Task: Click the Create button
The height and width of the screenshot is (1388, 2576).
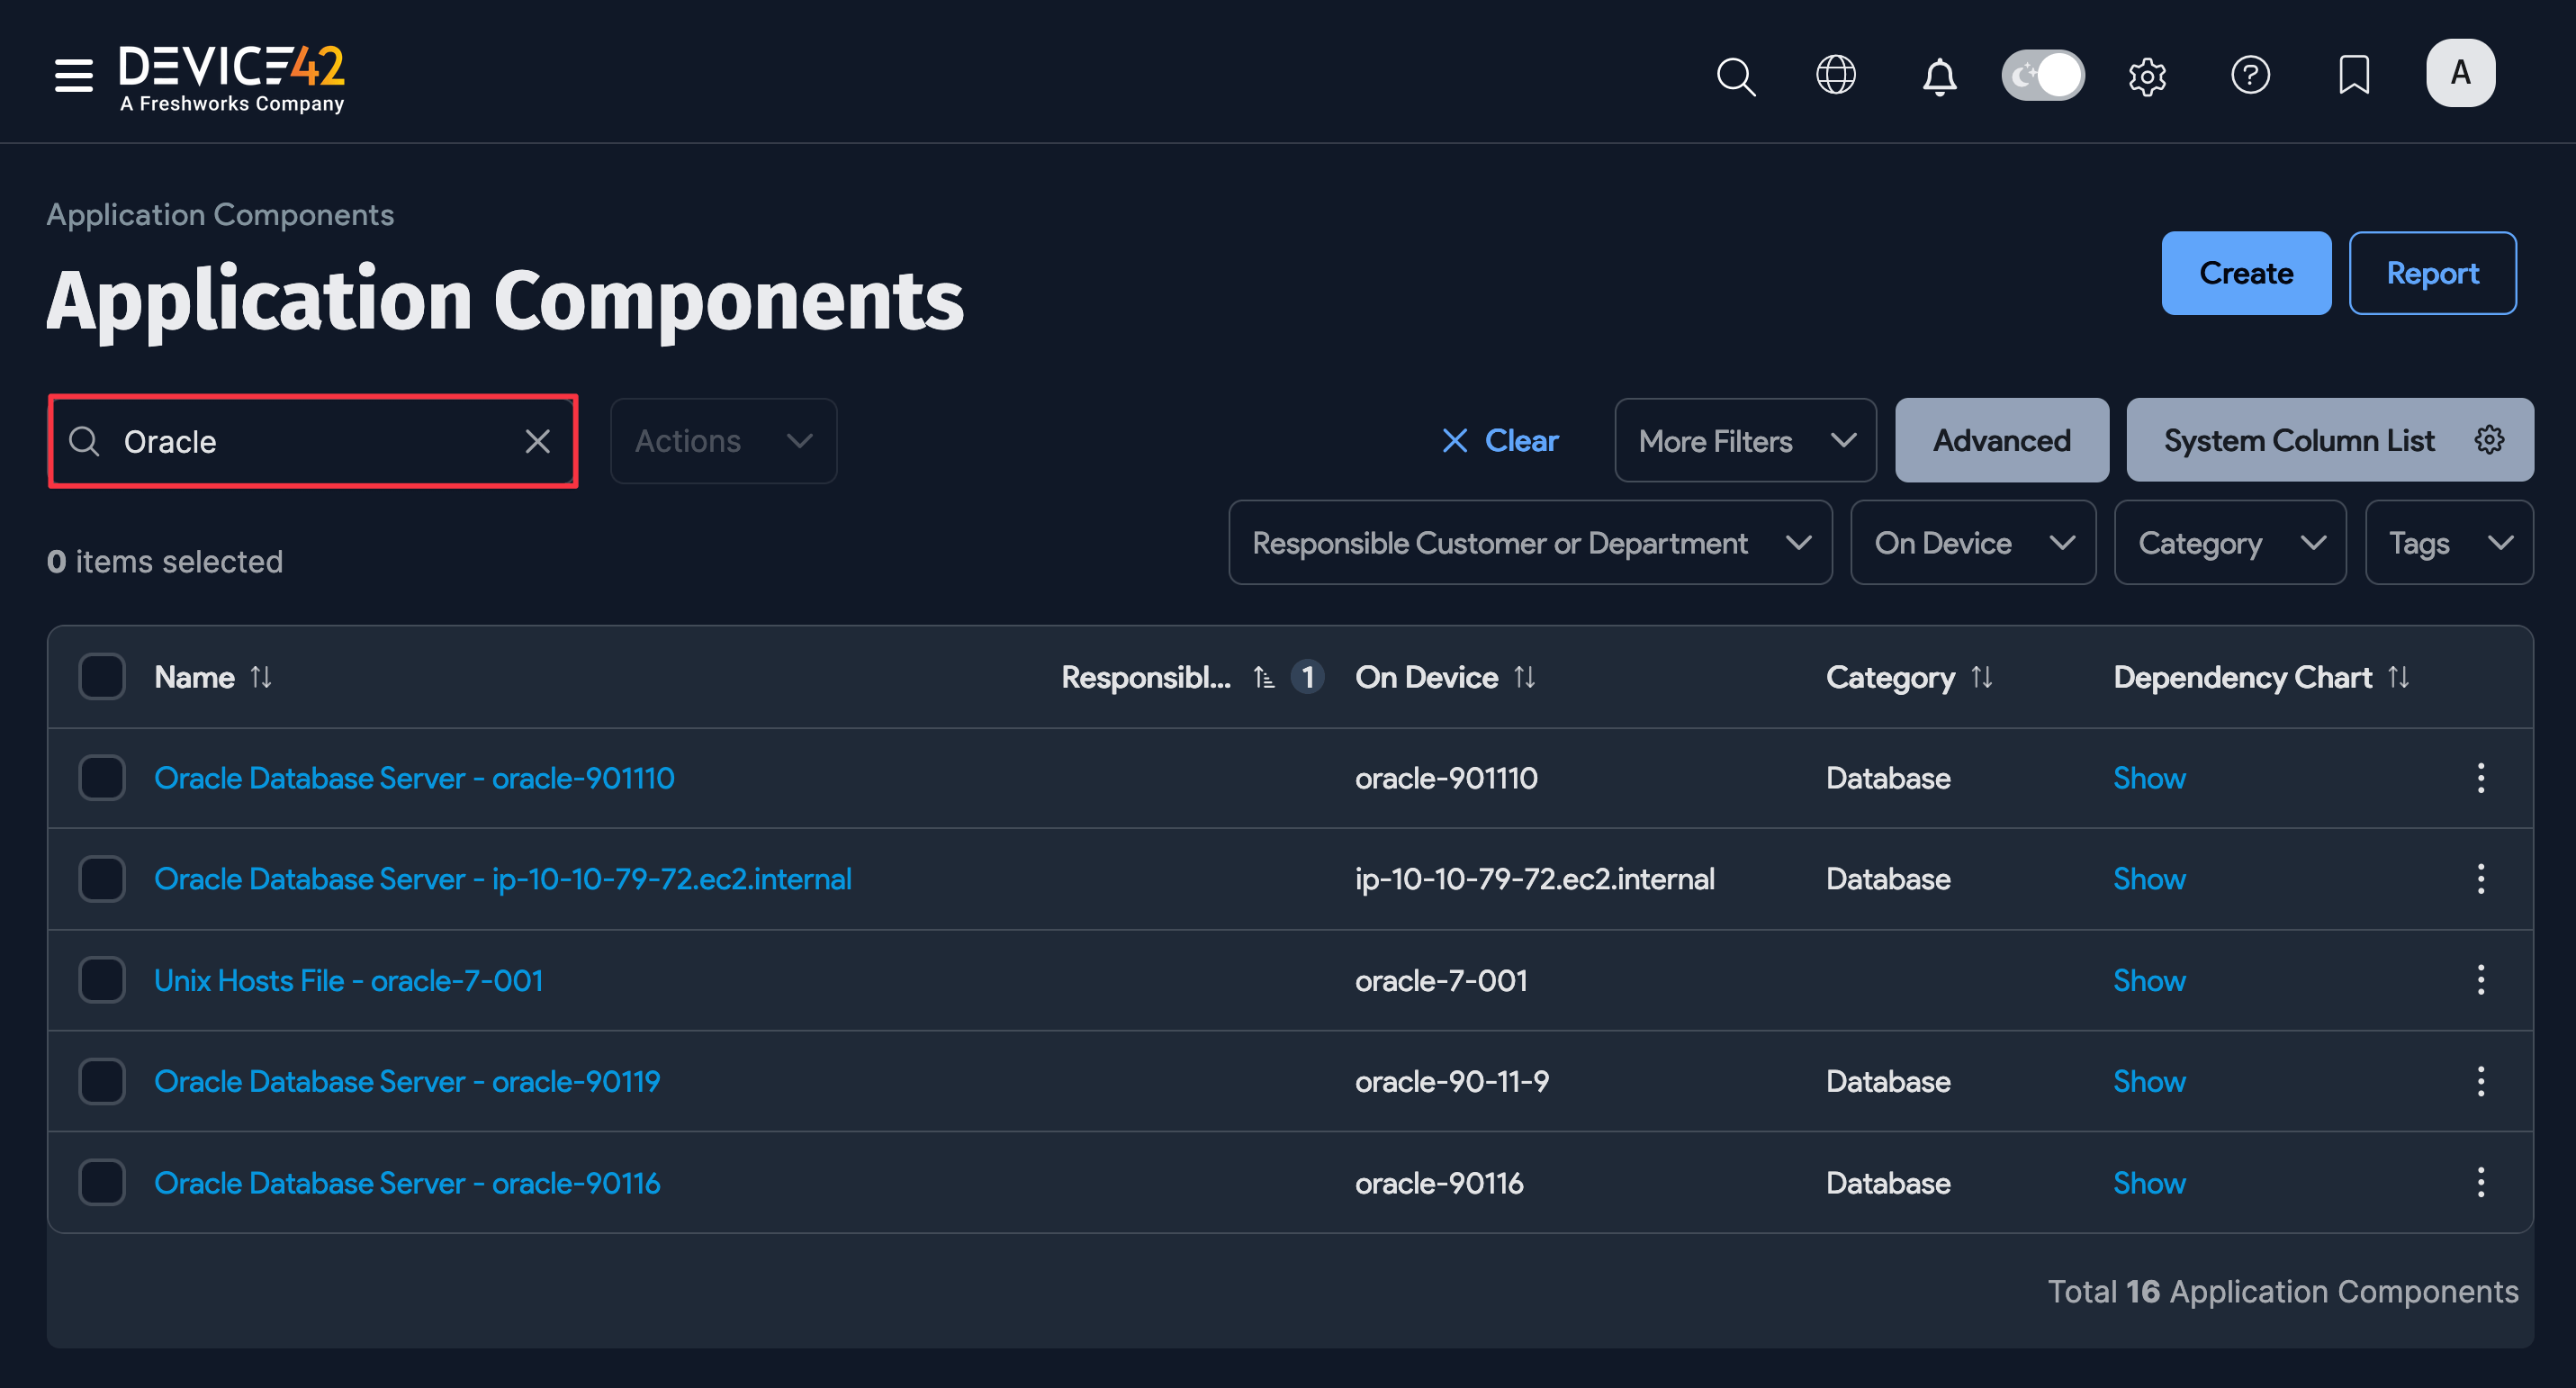Action: [2246, 273]
